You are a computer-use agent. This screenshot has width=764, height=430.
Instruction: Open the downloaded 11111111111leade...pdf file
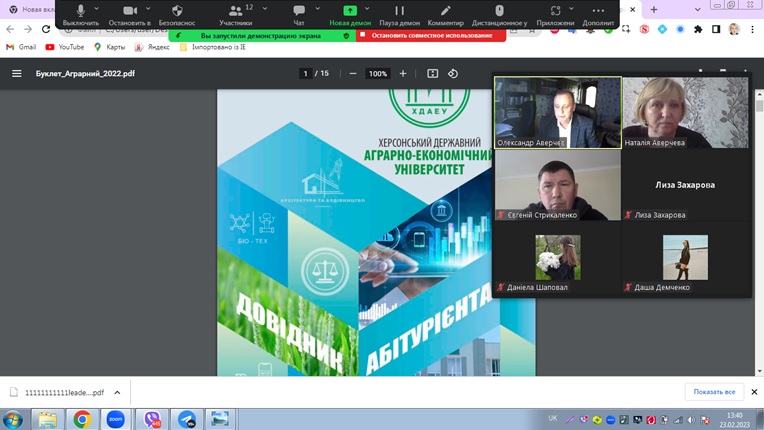57,393
